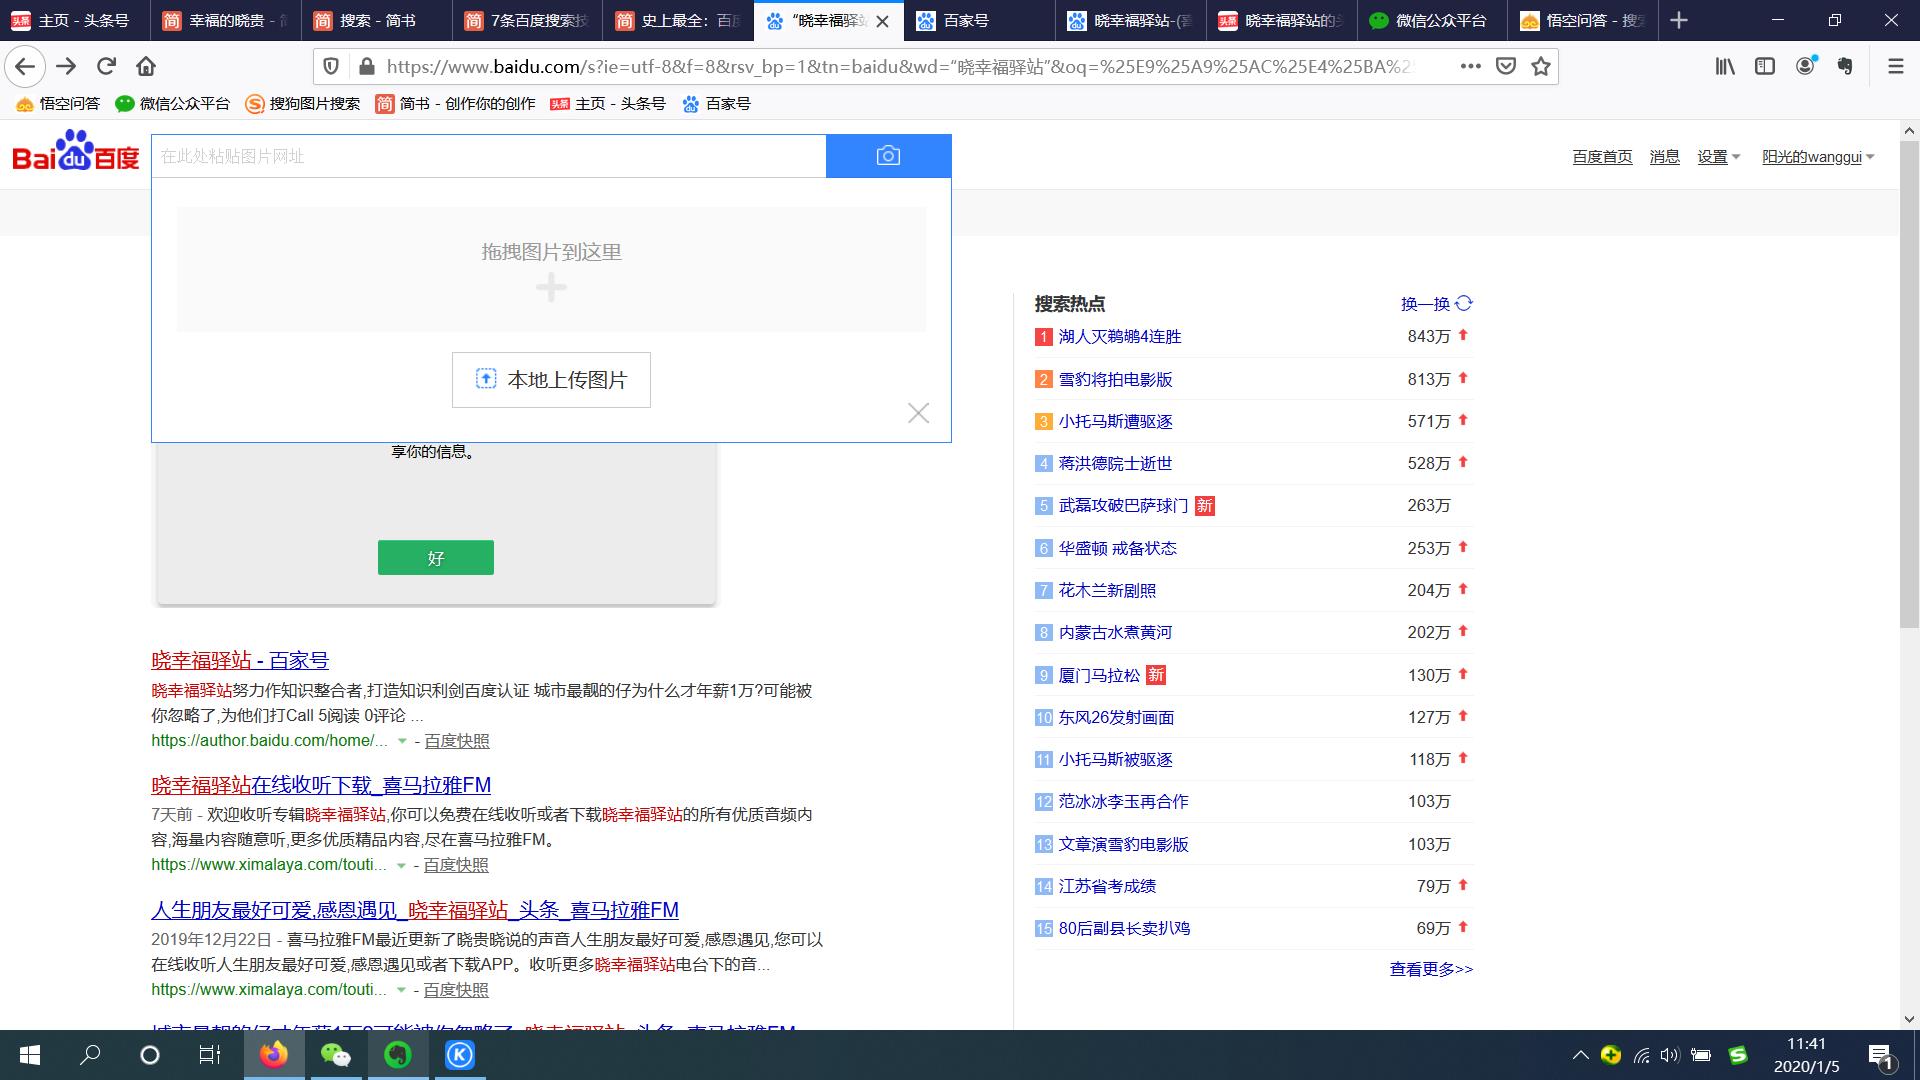Open tracking protection shield icon
The height and width of the screenshot is (1080, 1920).
[x=330, y=66]
